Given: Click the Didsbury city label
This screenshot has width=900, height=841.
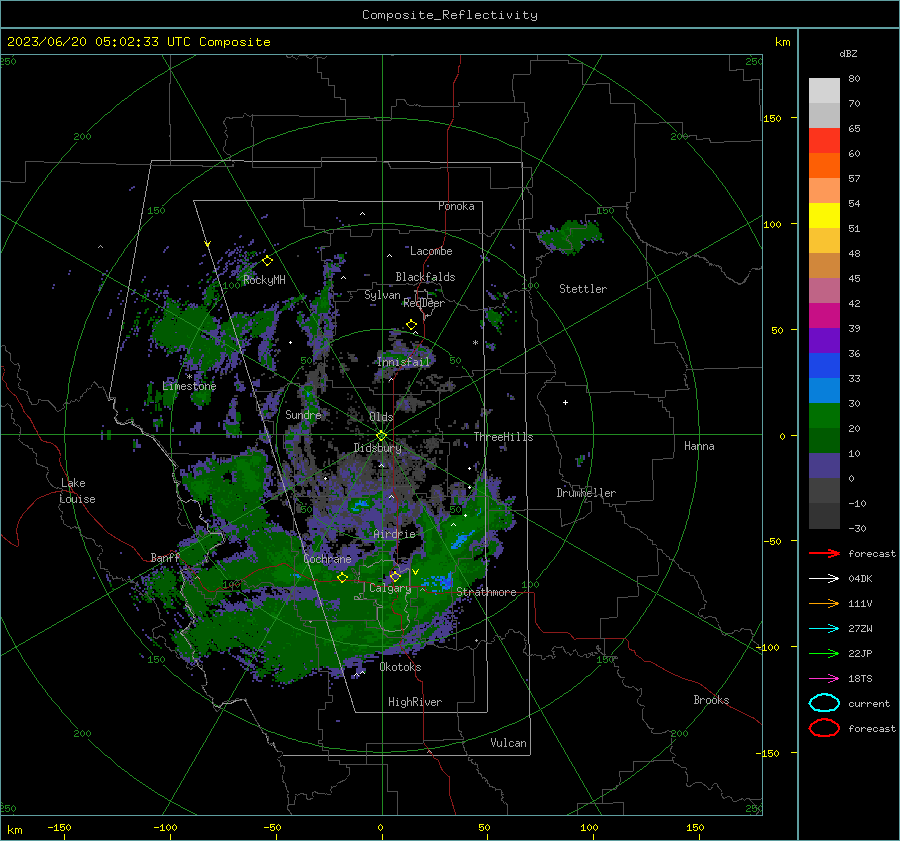Looking at the screenshot, I should coord(377,448).
